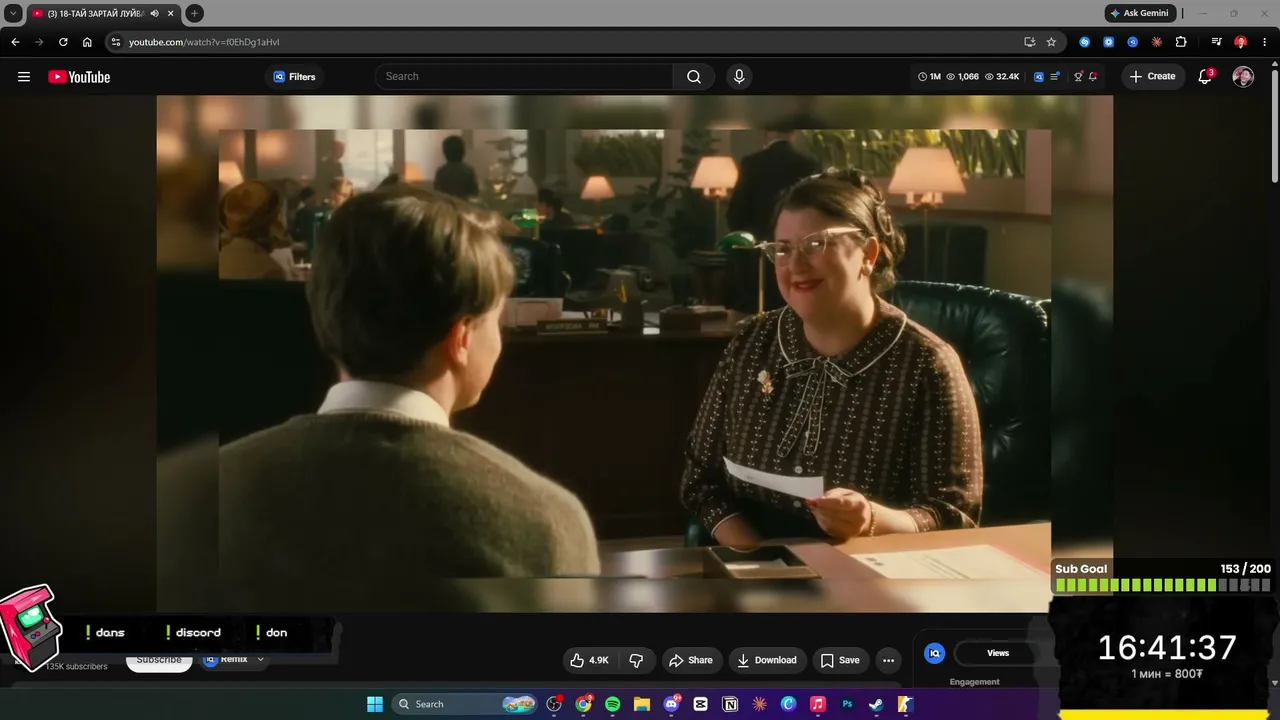Click the 1M clock stat
Image resolution: width=1280 pixels, height=720 pixels.
tap(930, 77)
